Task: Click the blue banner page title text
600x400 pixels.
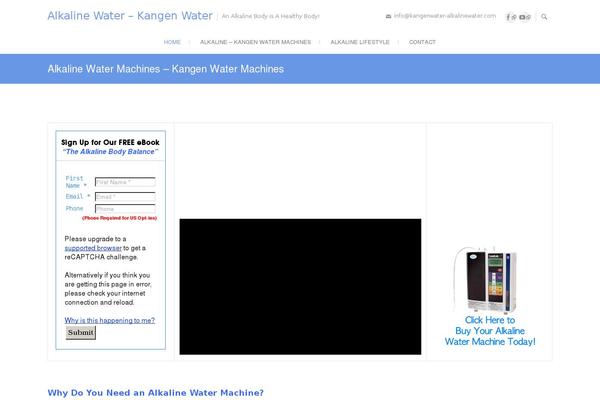Action: pos(166,69)
